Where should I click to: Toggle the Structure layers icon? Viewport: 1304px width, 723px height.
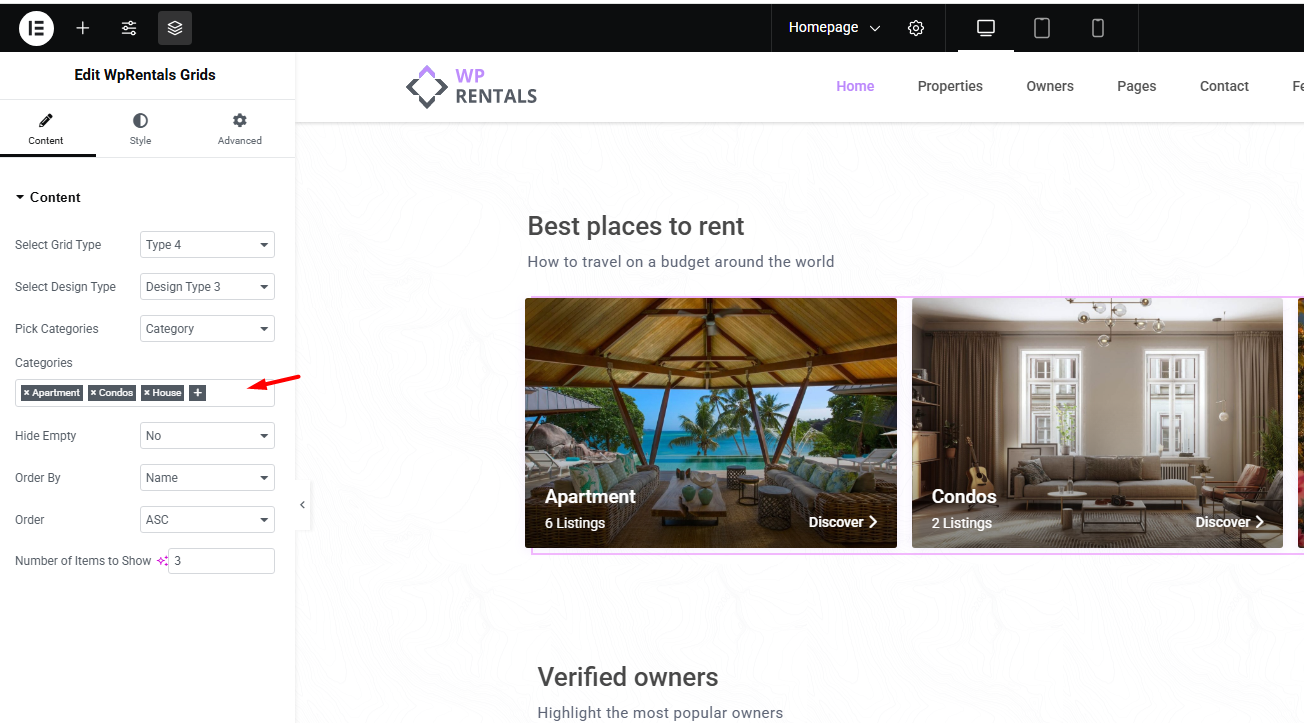[x=175, y=28]
